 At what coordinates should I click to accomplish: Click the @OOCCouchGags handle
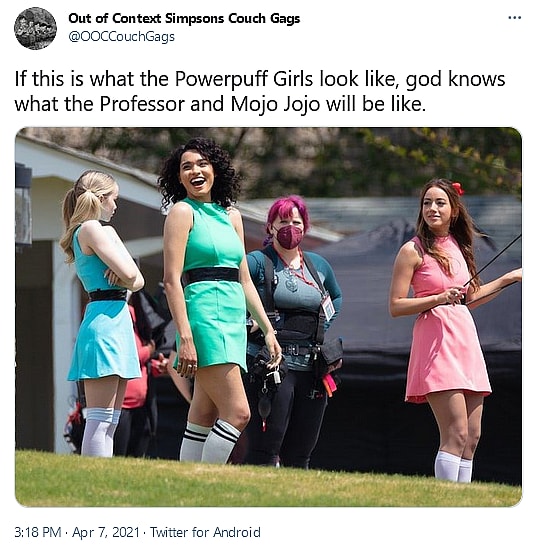(122, 37)
